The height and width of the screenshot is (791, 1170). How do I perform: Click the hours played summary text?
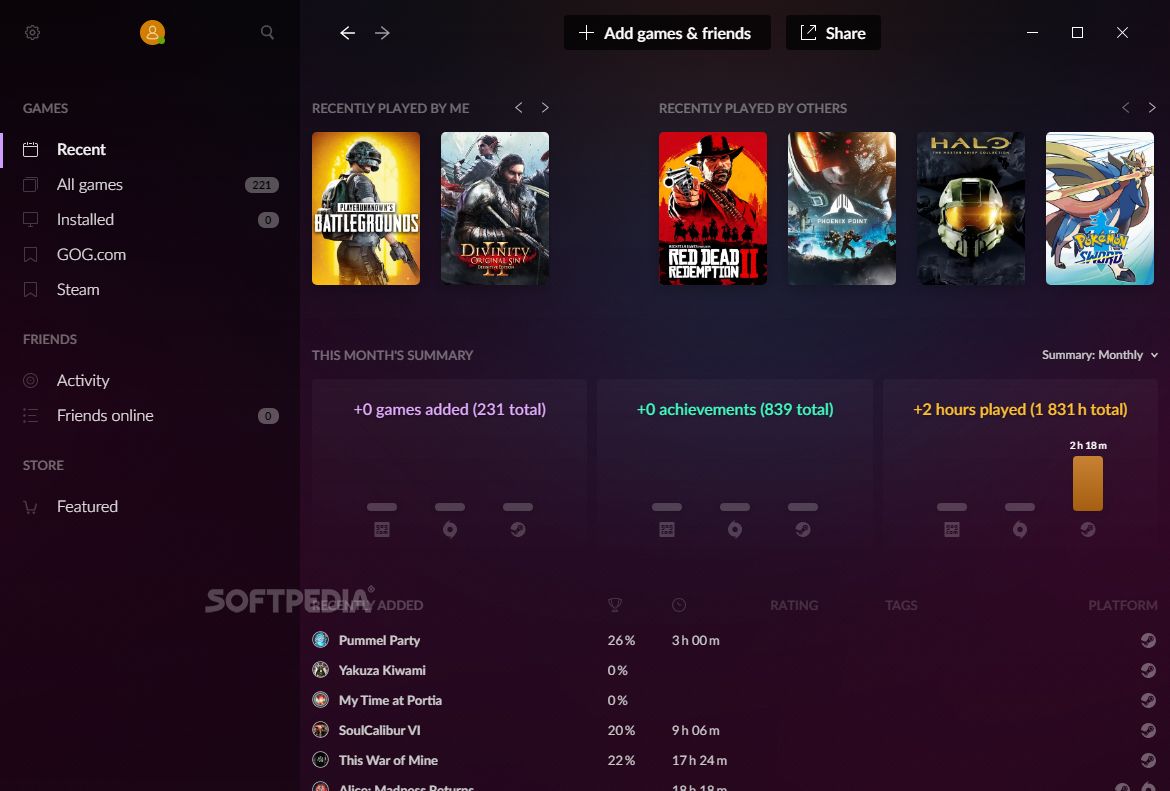pyautogui.click(x=1020, y=410)
